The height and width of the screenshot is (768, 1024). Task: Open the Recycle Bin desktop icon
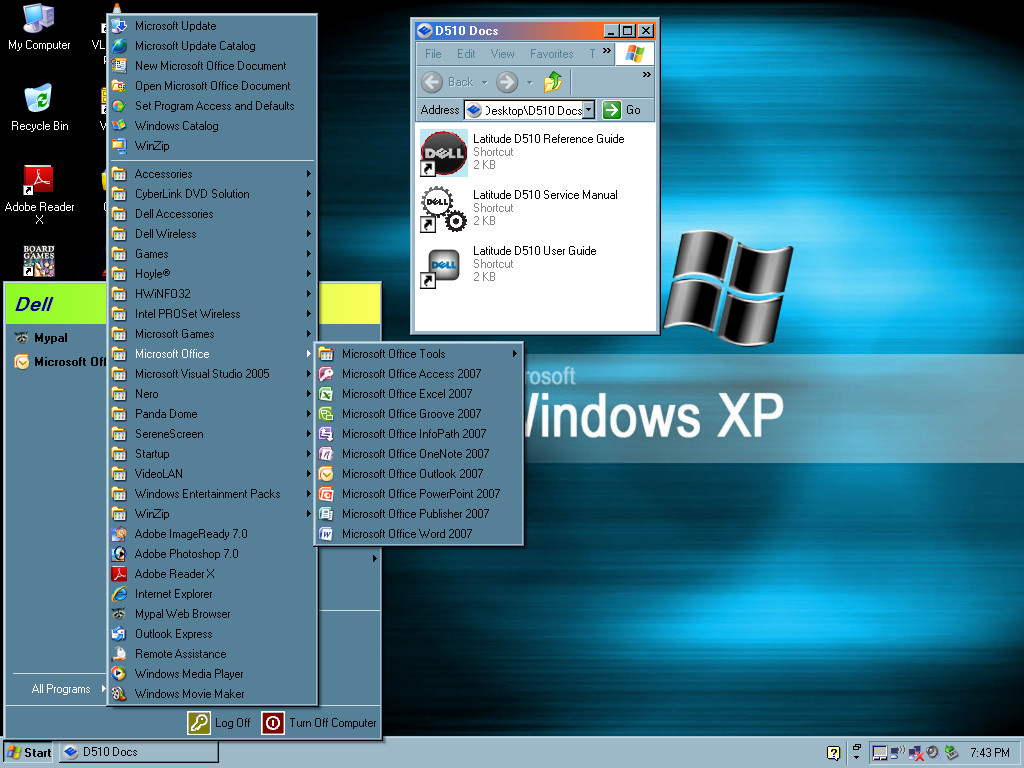[39, 108]
